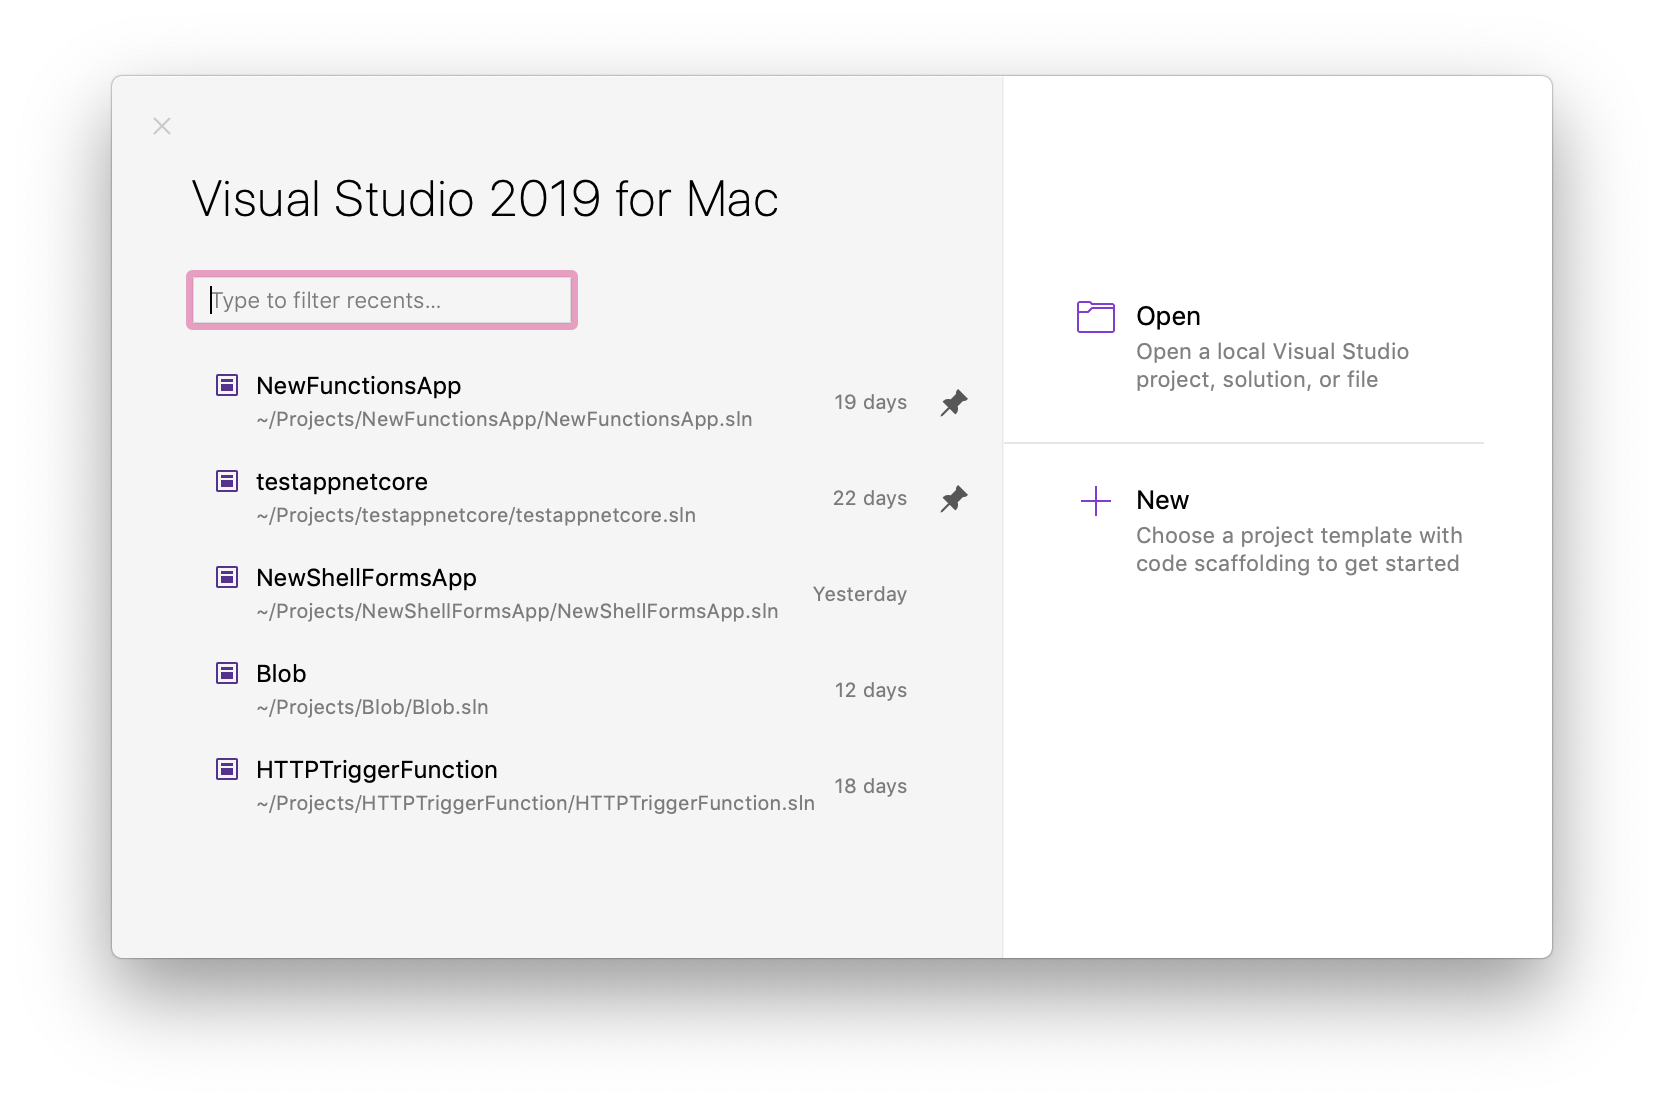1664x1106 pixels.
Task: Unpin the NewFunctionsApp project
Action: click(953, 402)
